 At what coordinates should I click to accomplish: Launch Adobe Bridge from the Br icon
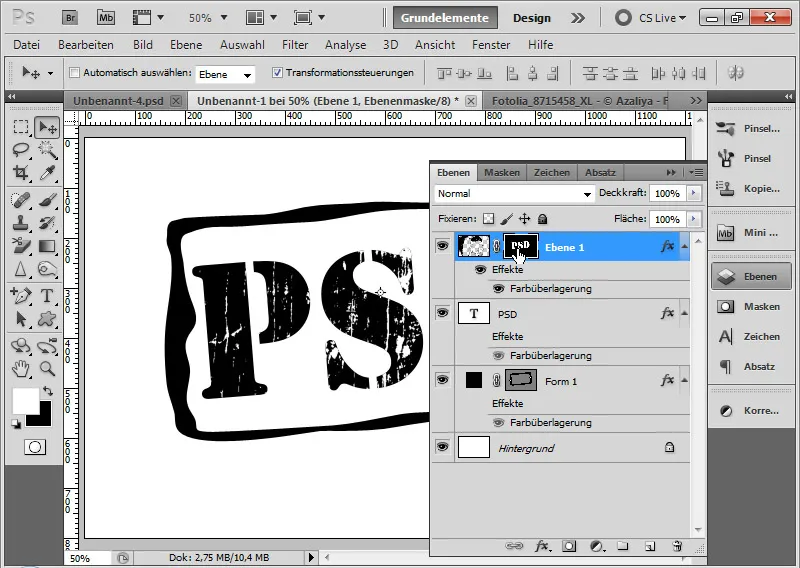(70, 18)
